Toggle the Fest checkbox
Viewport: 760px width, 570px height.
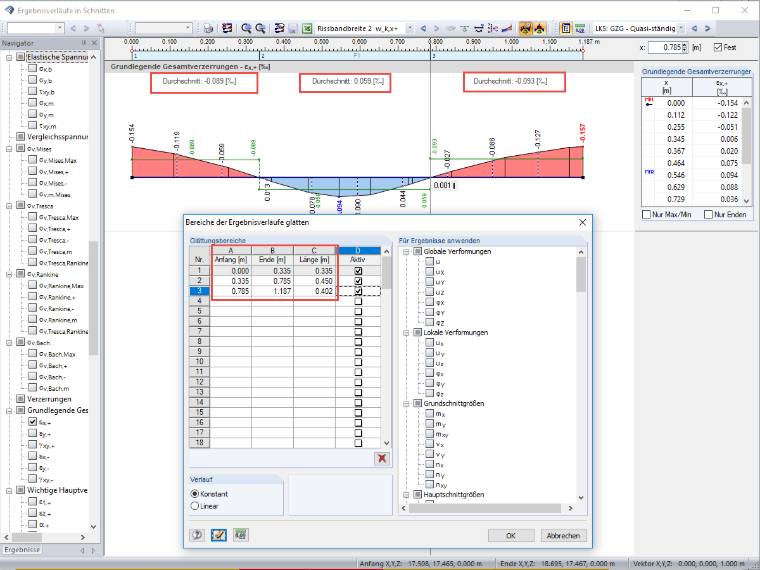click(718, 47)
